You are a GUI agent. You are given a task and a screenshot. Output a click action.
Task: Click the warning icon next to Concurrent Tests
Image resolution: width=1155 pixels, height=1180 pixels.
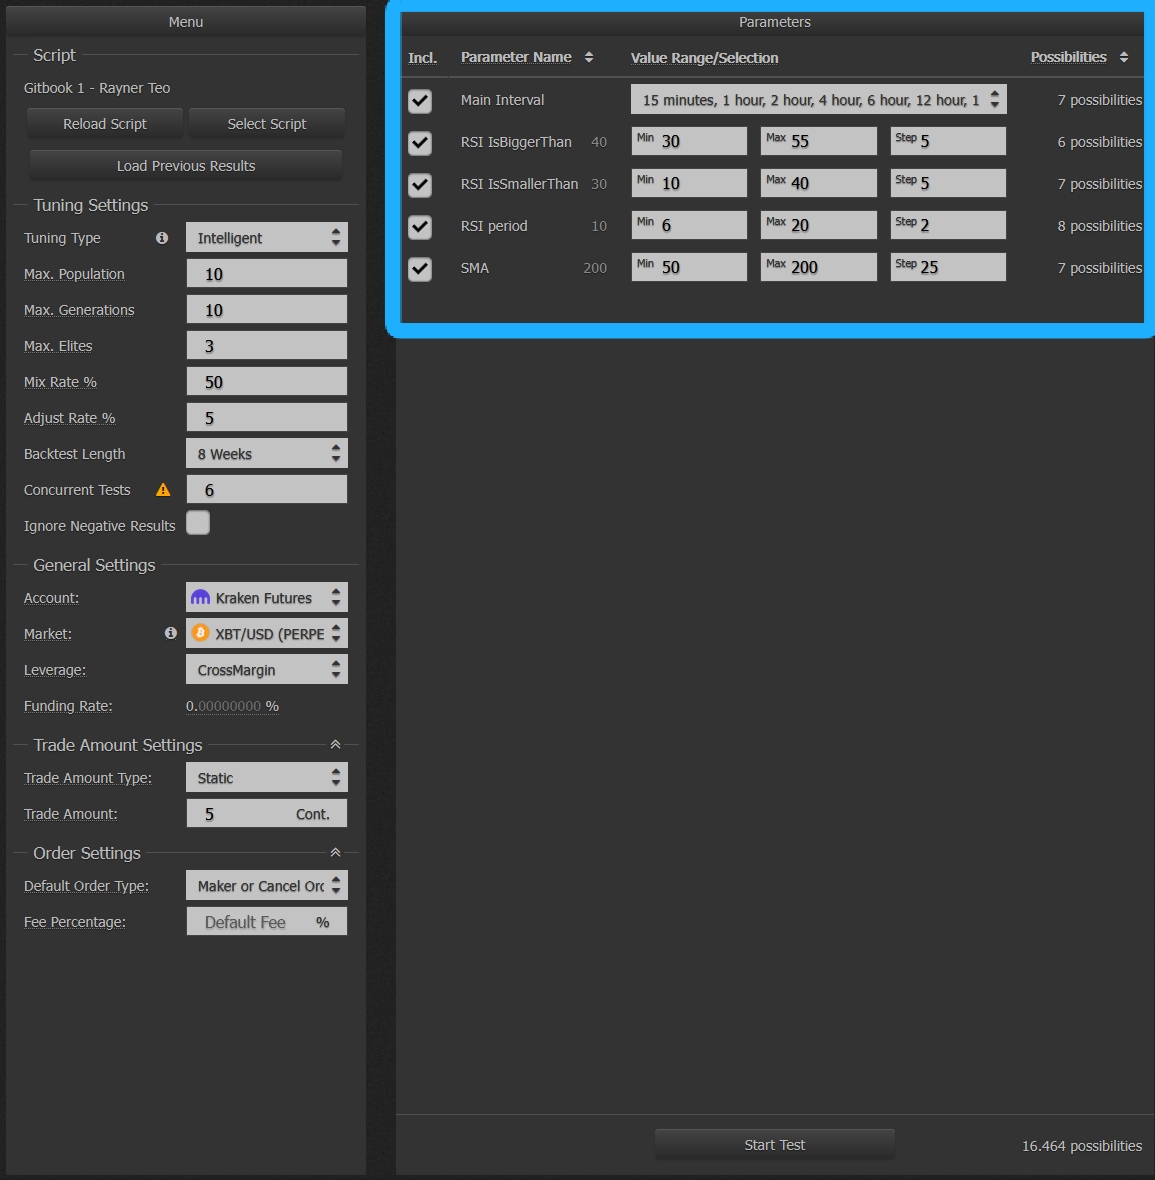163,490
